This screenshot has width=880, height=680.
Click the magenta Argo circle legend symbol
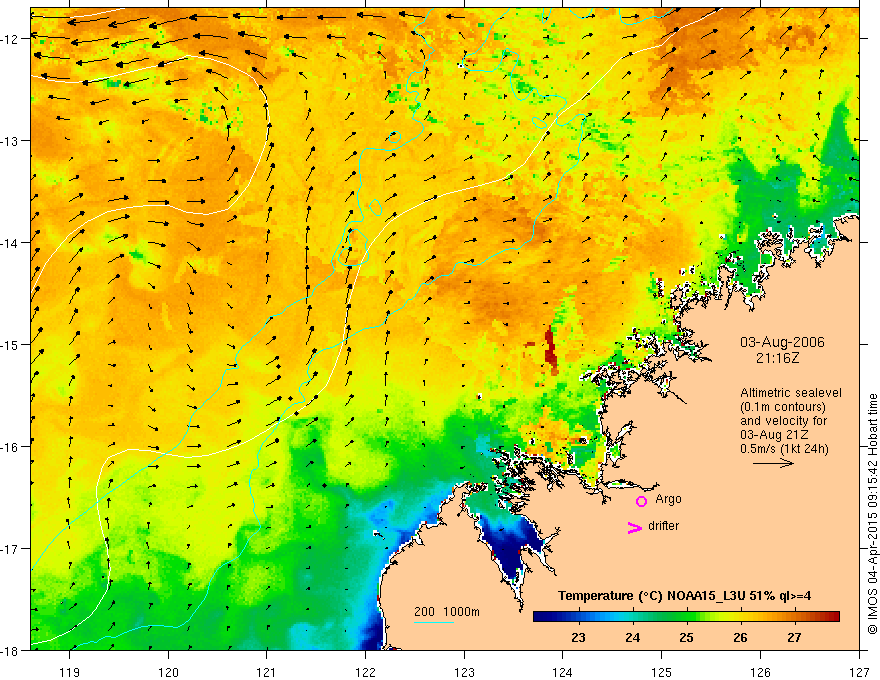641,501
